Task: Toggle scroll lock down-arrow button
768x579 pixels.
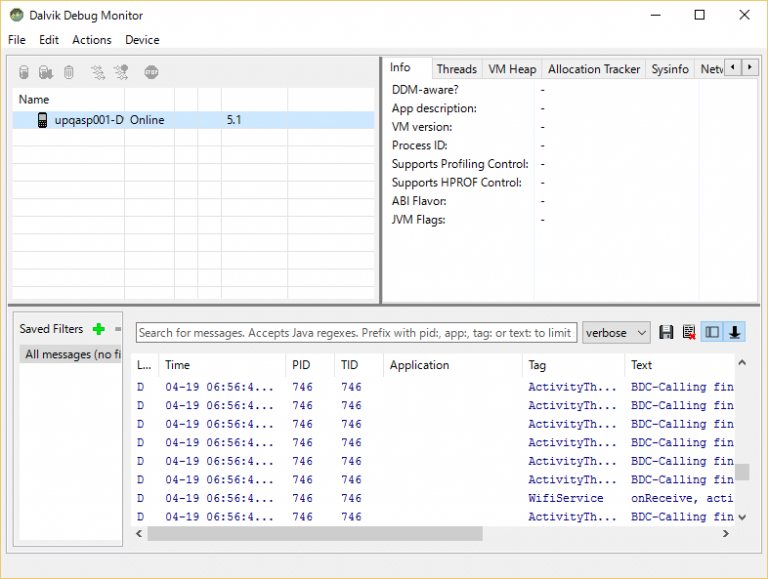Action: tap(734, 332)
